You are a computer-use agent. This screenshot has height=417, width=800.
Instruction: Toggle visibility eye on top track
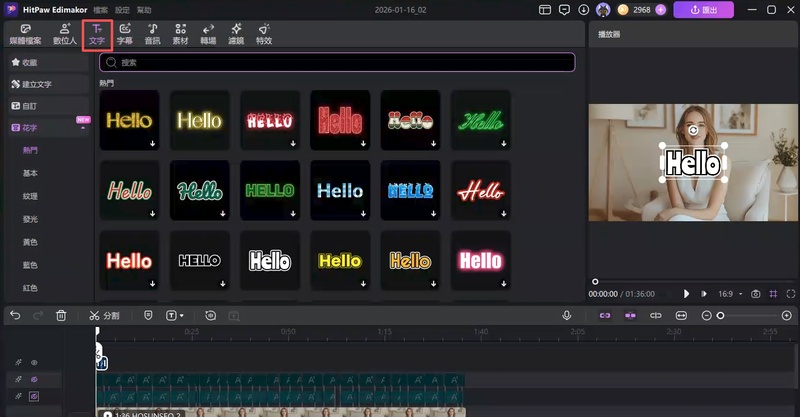point(33,362)
